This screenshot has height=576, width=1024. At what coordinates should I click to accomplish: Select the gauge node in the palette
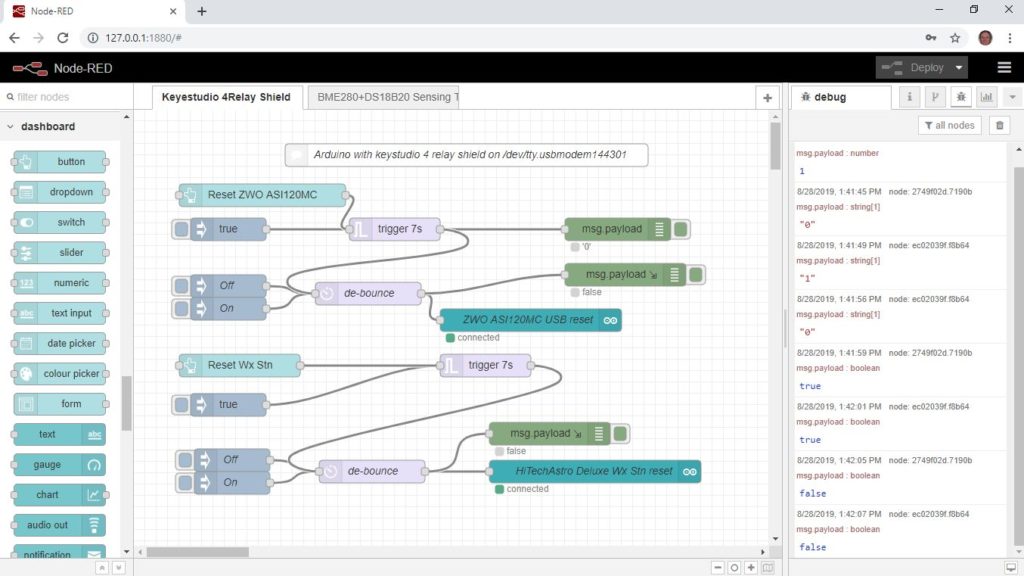pyautogui.click(x=59, y=464)
